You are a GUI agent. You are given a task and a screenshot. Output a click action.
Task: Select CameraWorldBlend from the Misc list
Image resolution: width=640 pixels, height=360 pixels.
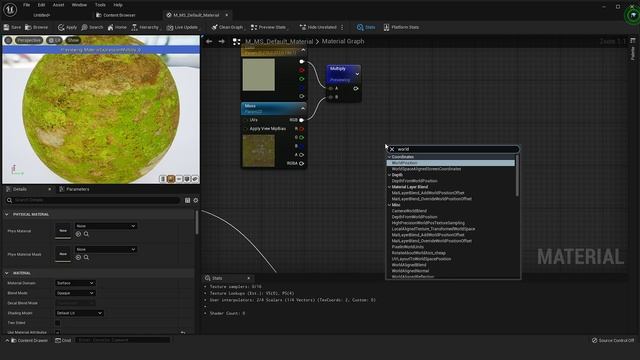(x=409, y=211)
